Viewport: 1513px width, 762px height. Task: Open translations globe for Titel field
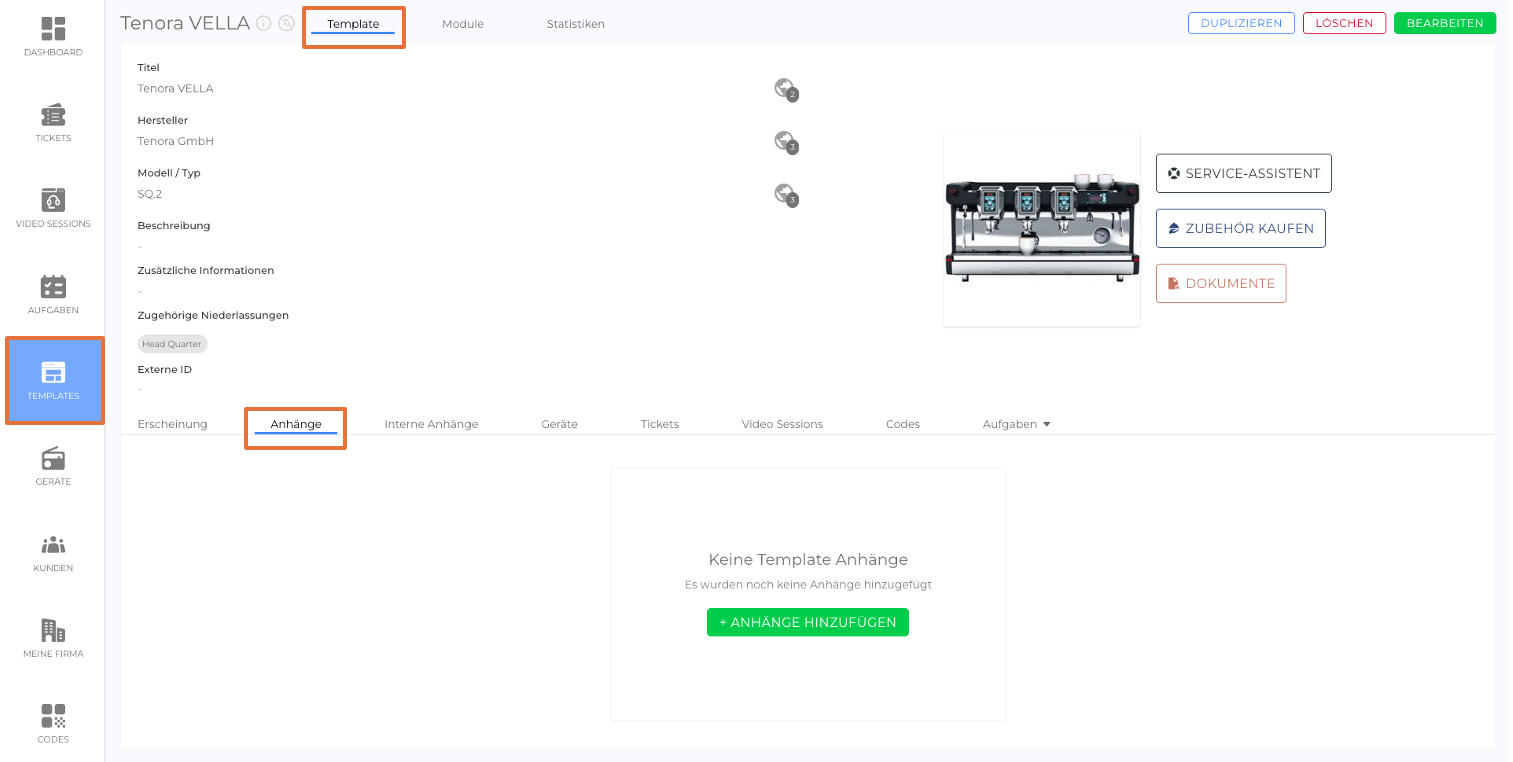(785, 89)
